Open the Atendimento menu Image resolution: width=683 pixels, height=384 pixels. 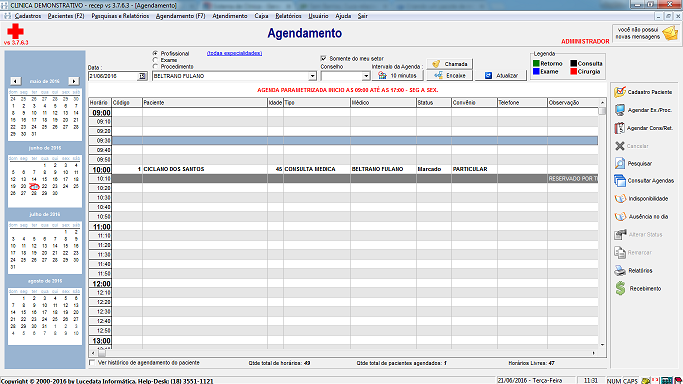(230, 16)
